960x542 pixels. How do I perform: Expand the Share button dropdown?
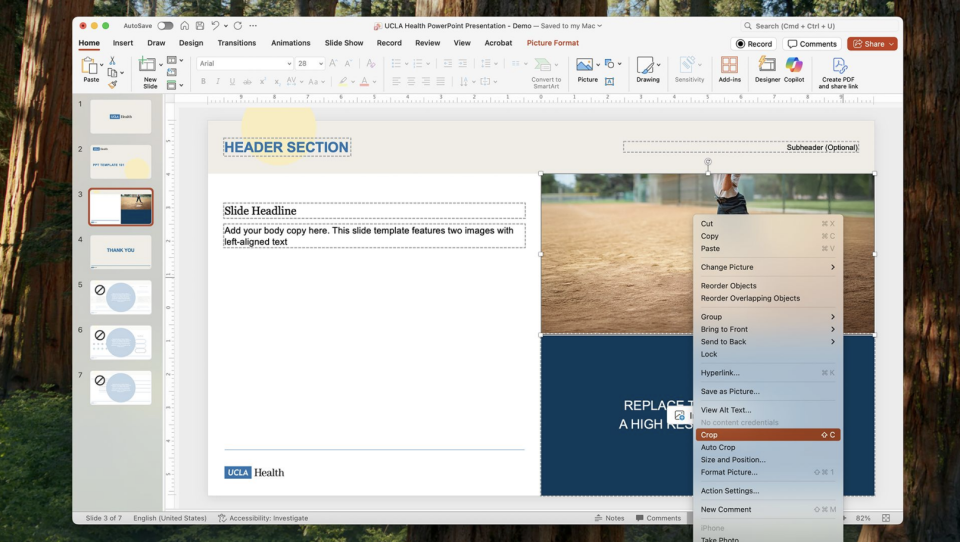(x=891, y=44)
